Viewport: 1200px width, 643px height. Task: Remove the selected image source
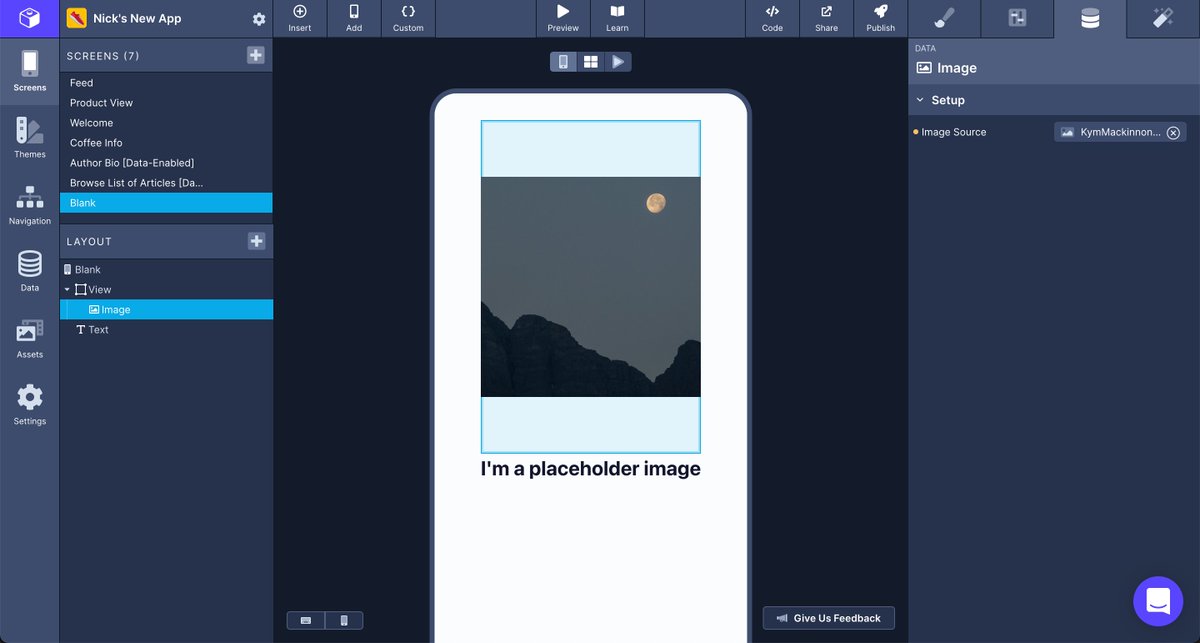(1174, 131)
